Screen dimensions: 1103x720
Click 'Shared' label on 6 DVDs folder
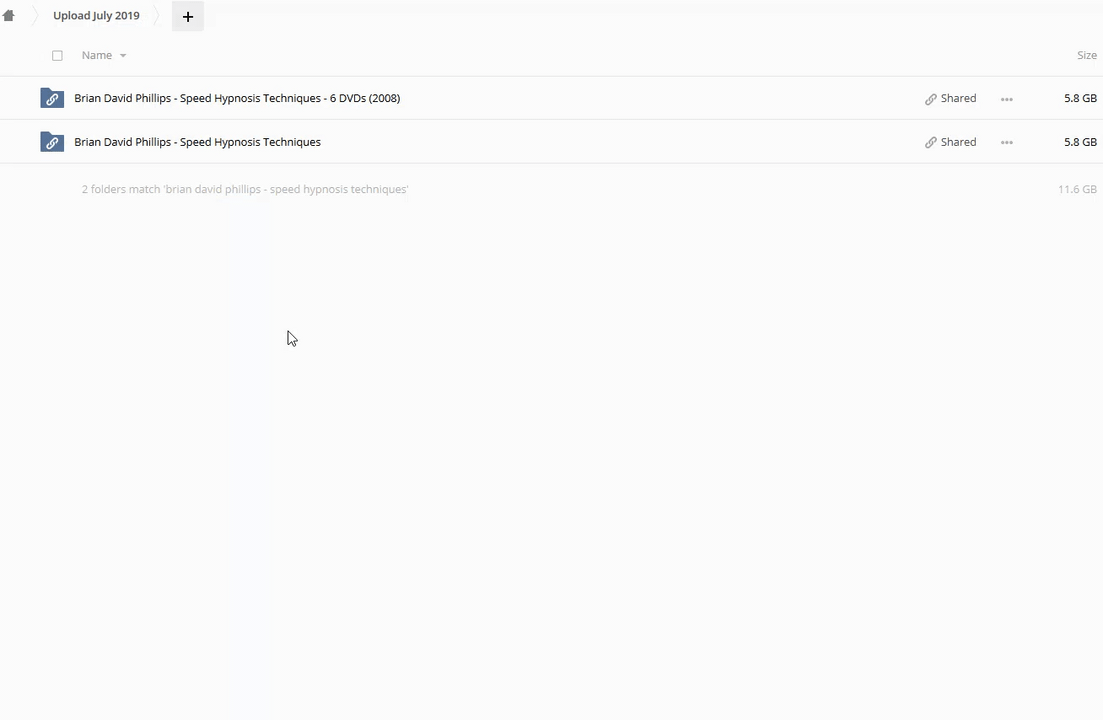point(958,98)
